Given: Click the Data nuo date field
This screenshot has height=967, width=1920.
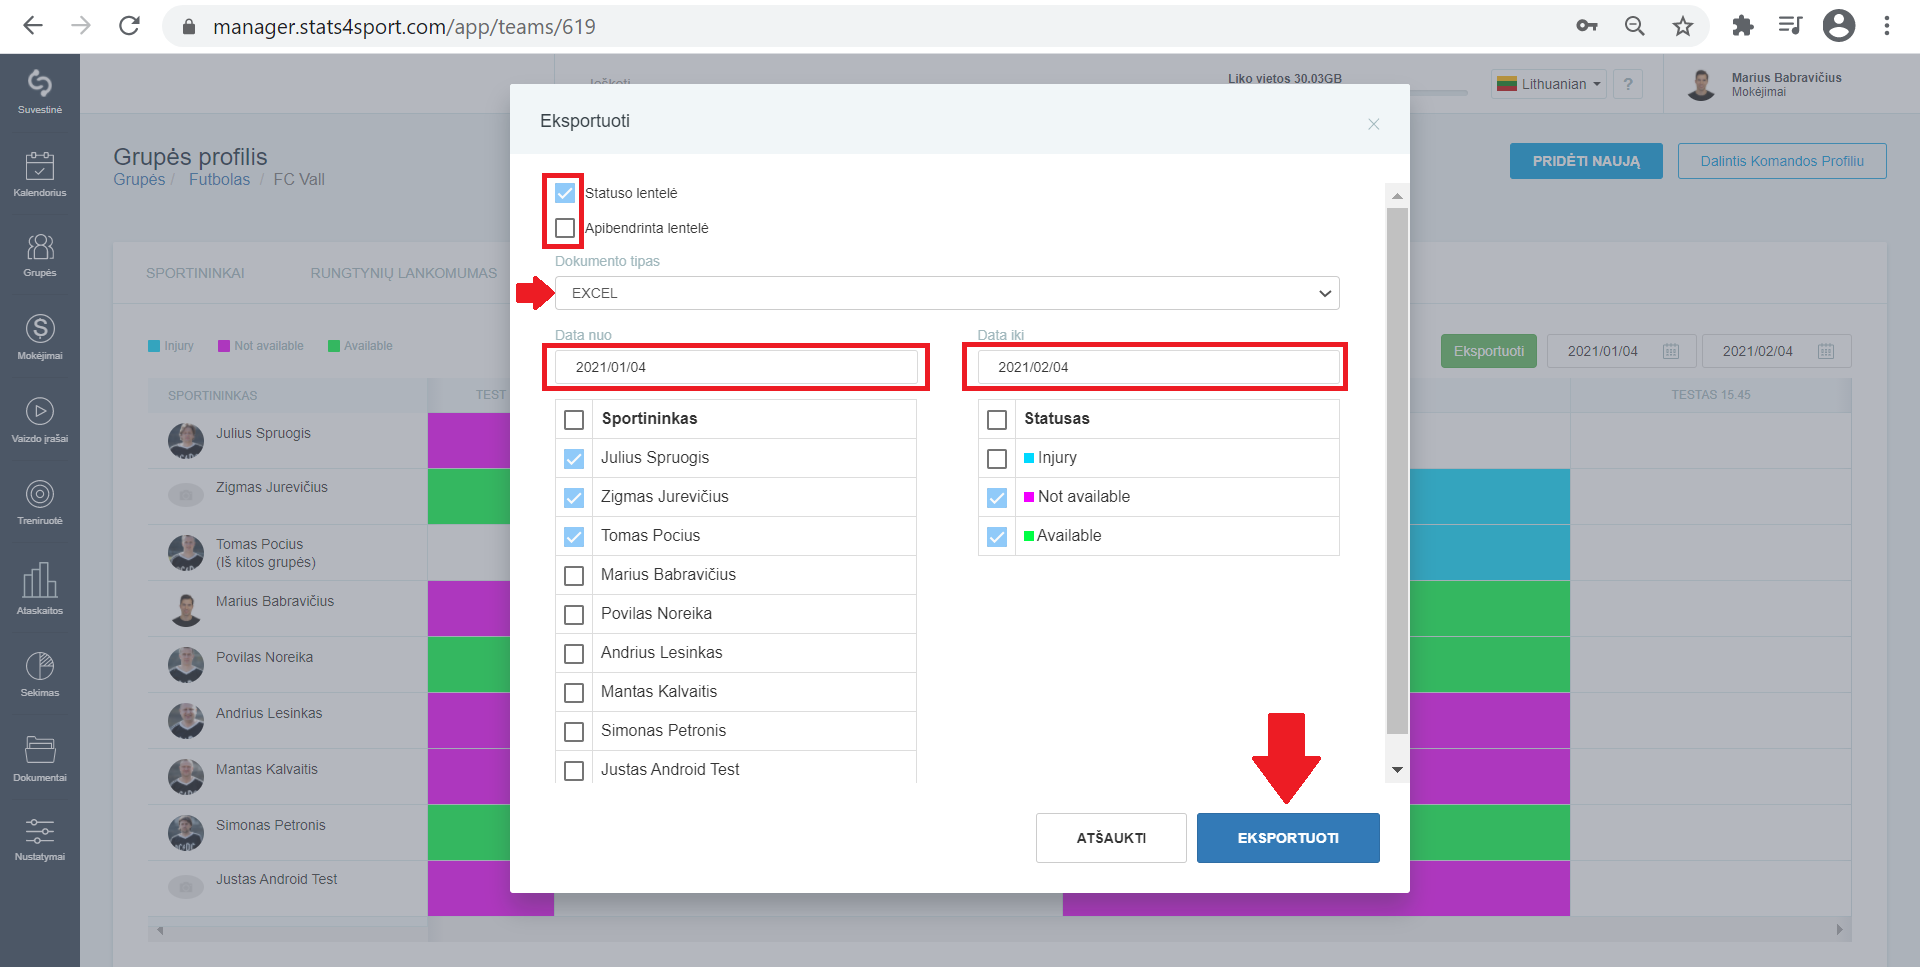Looking at the screenshot, I should pos(736,367).
